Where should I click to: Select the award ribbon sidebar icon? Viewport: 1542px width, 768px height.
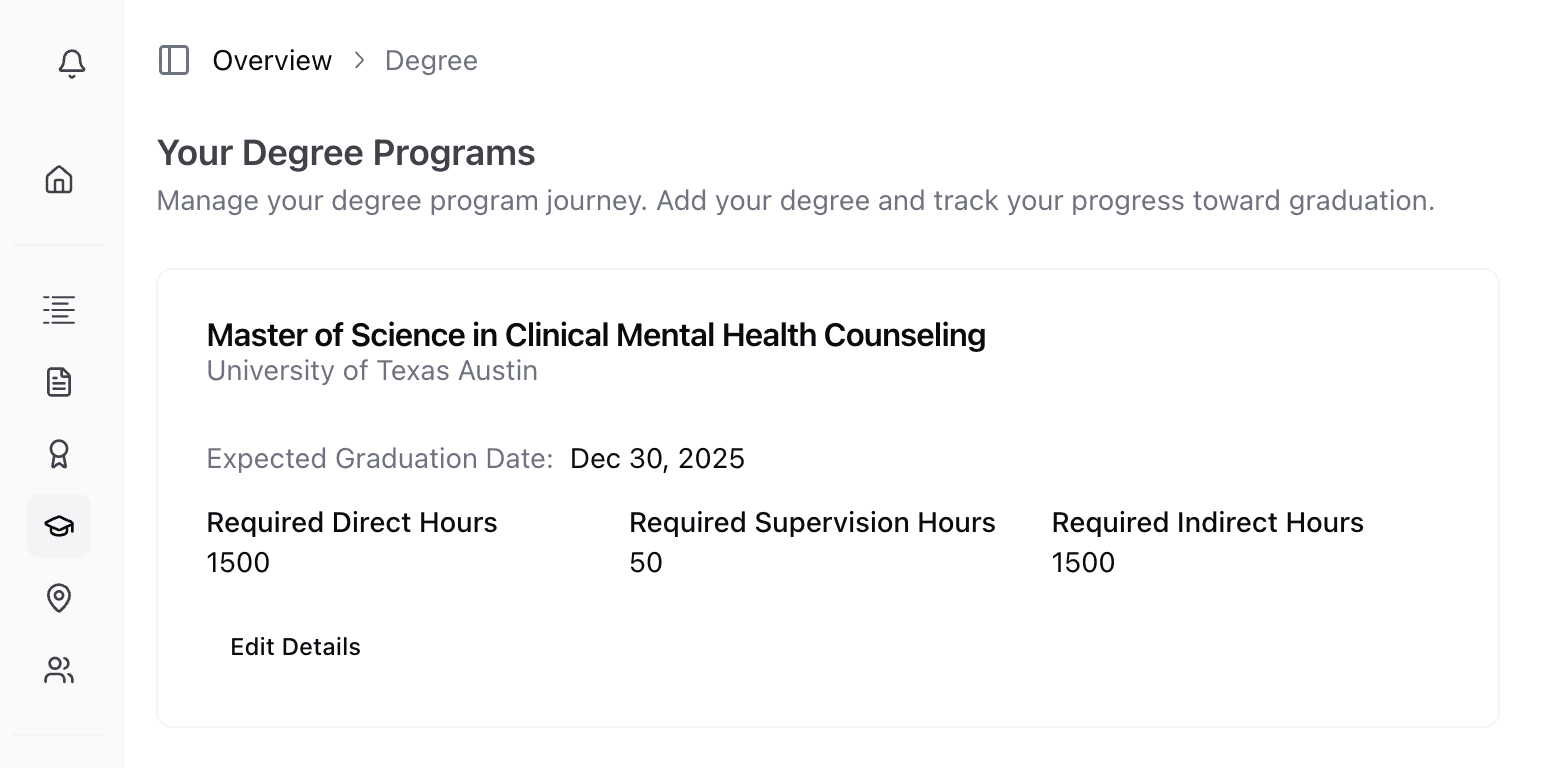pyautogui.click(x=59, y=454)
